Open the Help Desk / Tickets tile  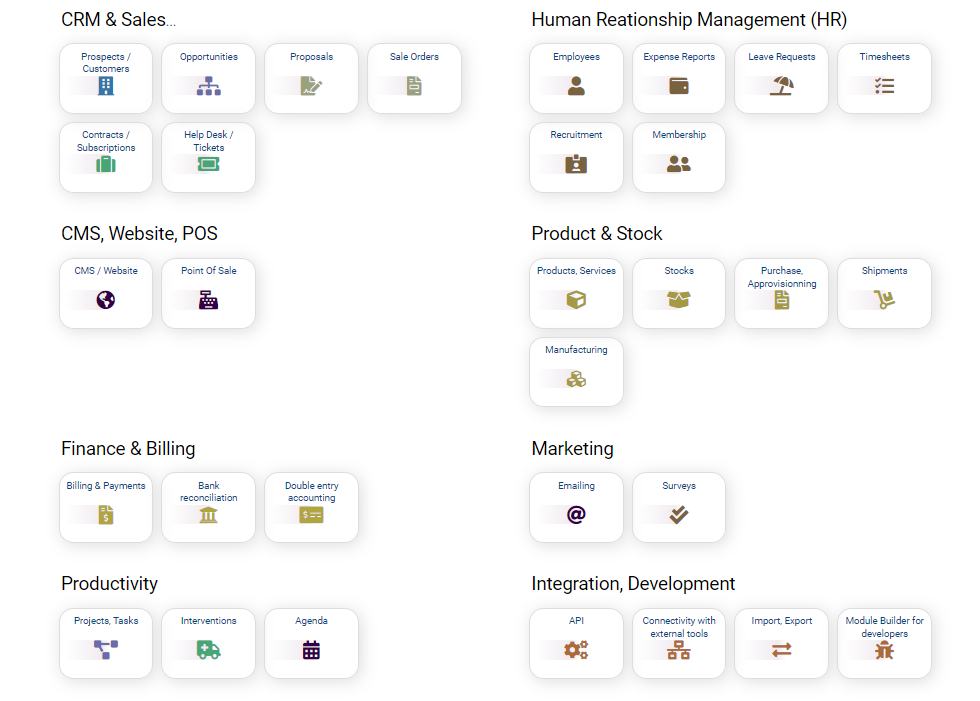(x=209, y=157)
